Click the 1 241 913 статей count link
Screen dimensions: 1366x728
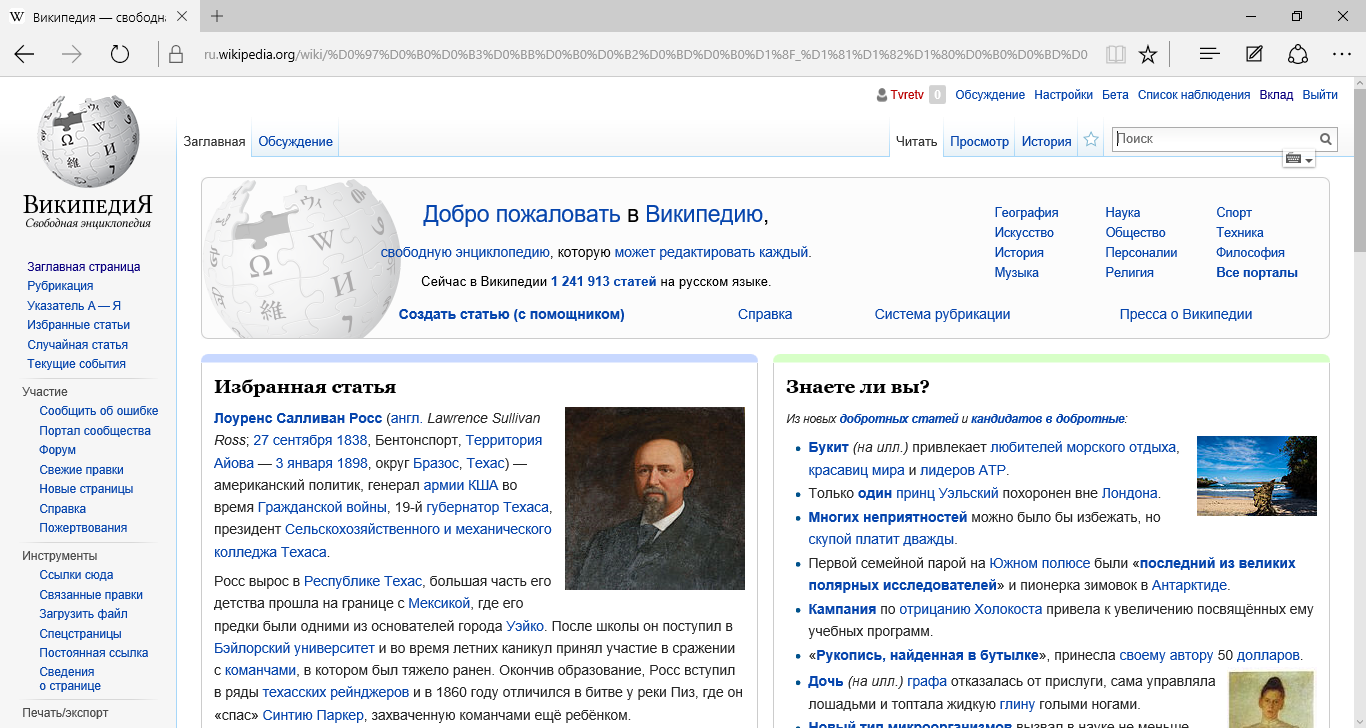coord(603,282)
